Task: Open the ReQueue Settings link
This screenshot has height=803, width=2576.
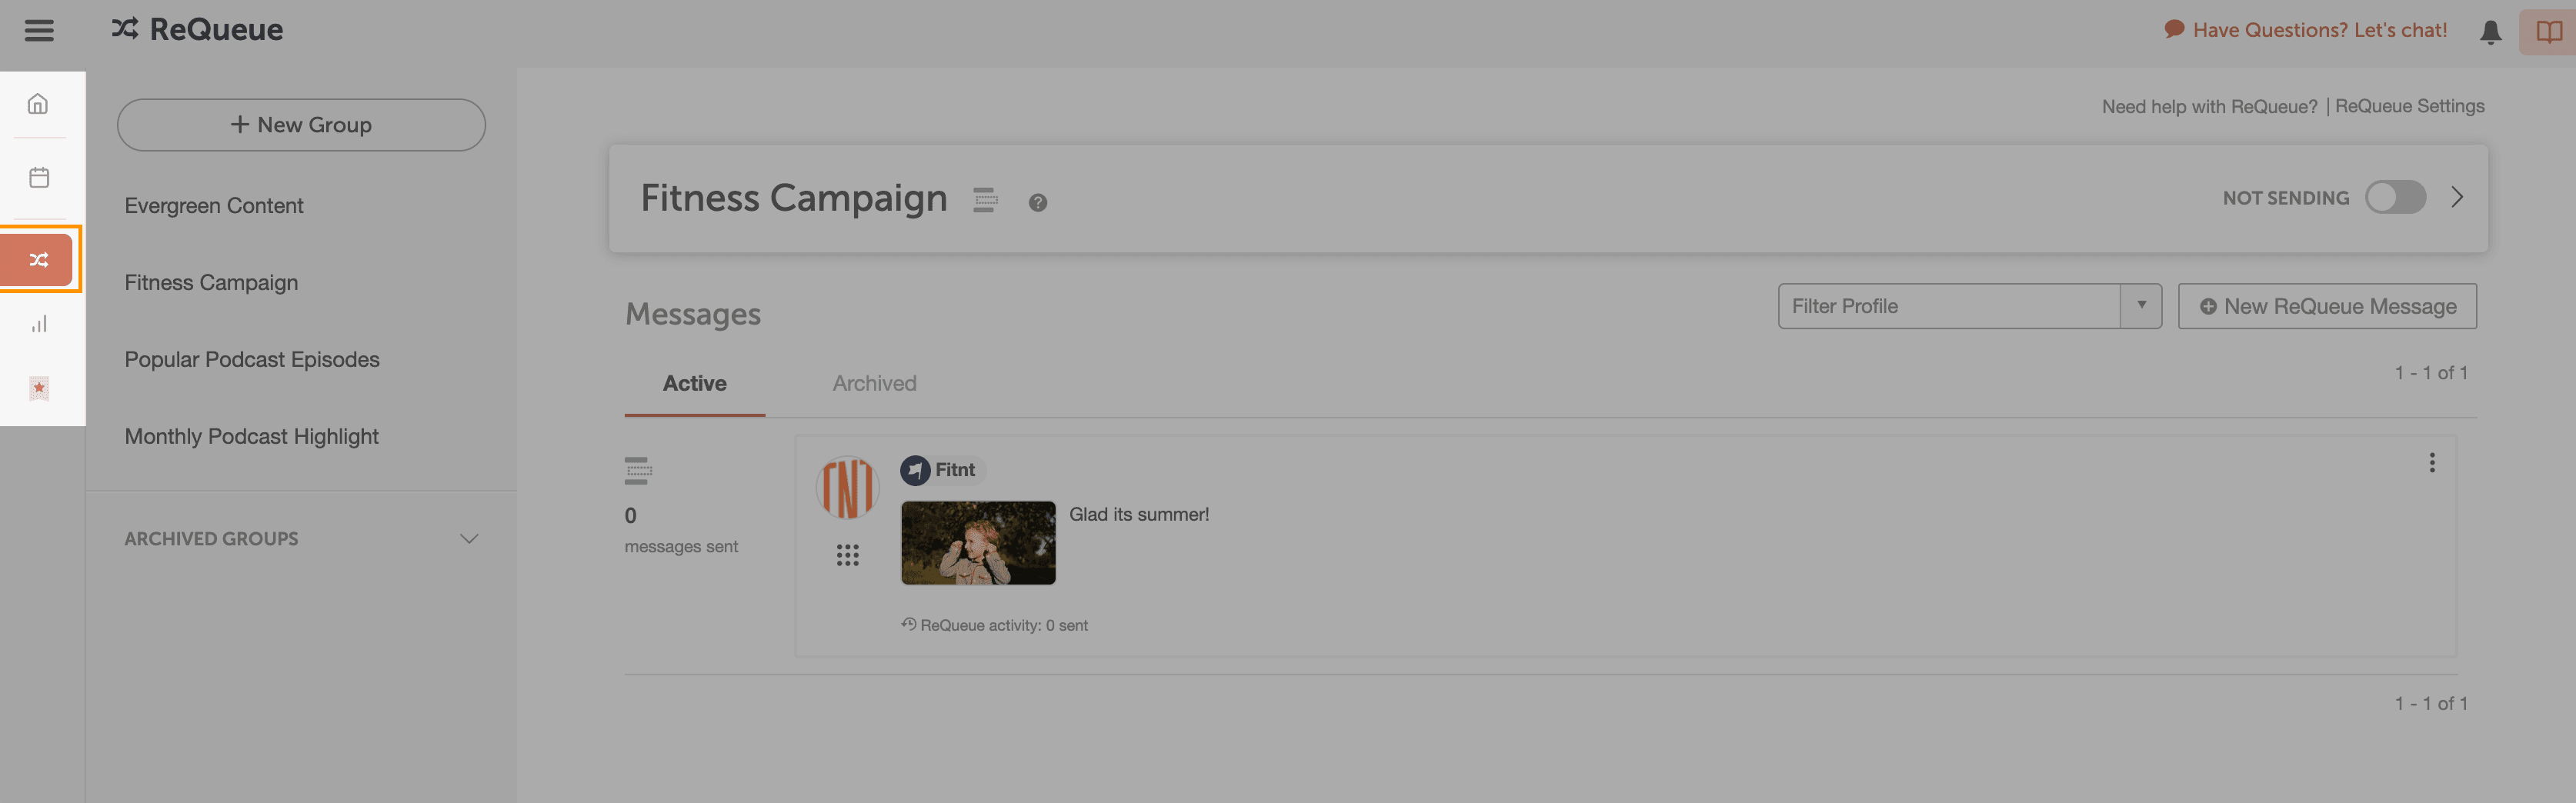Action: click(2409, 106)
